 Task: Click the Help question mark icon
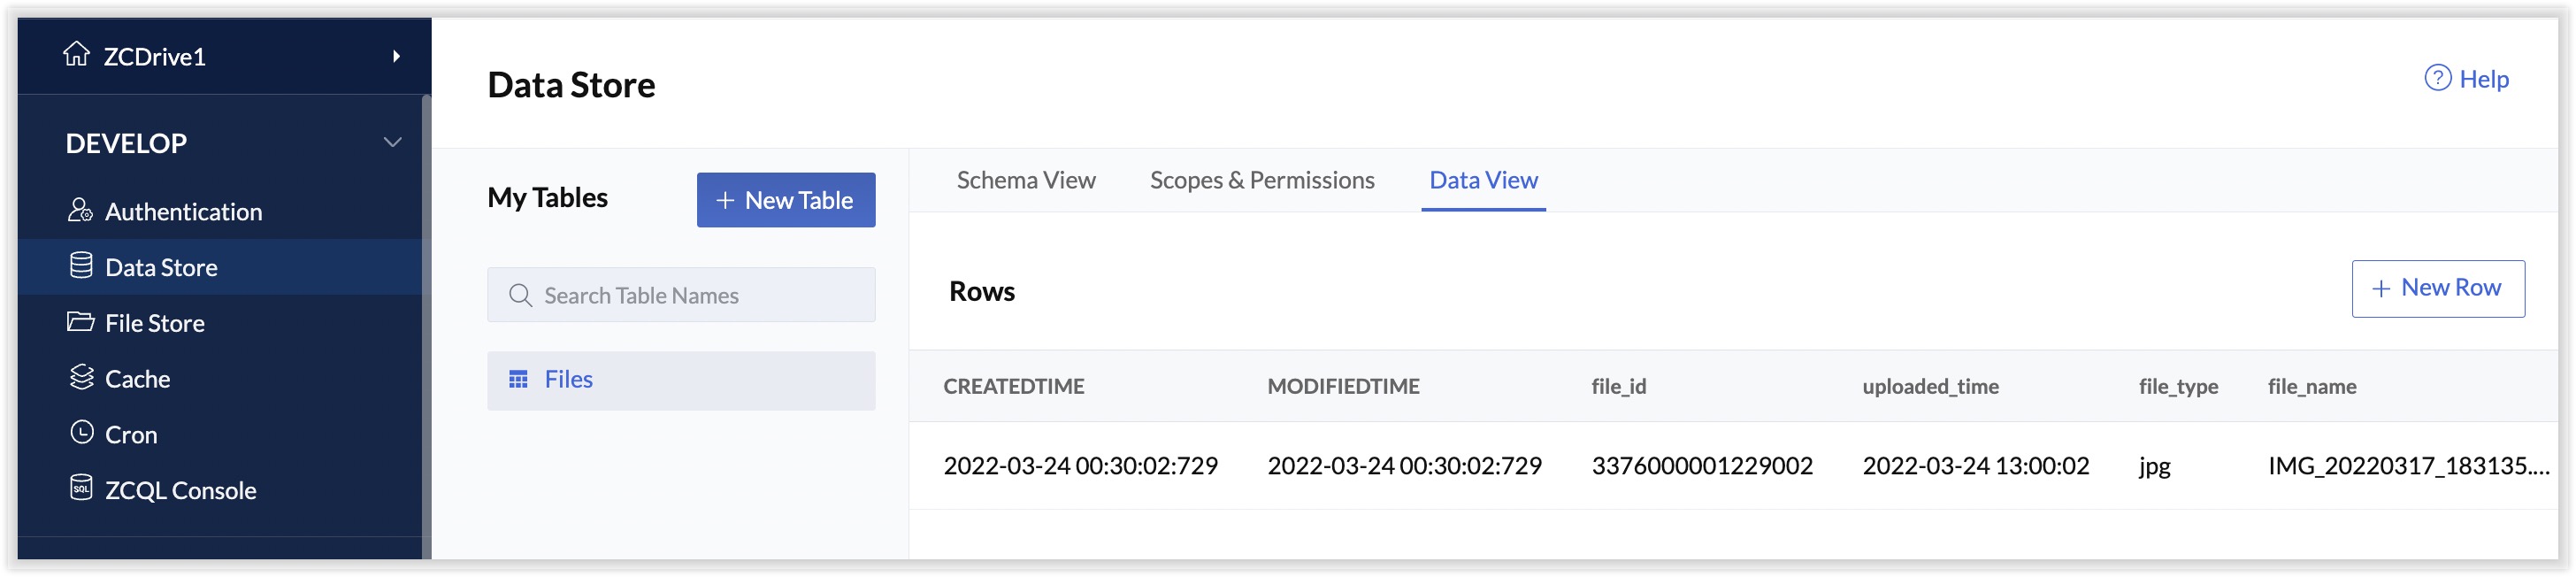click(x=2437, y=78)
